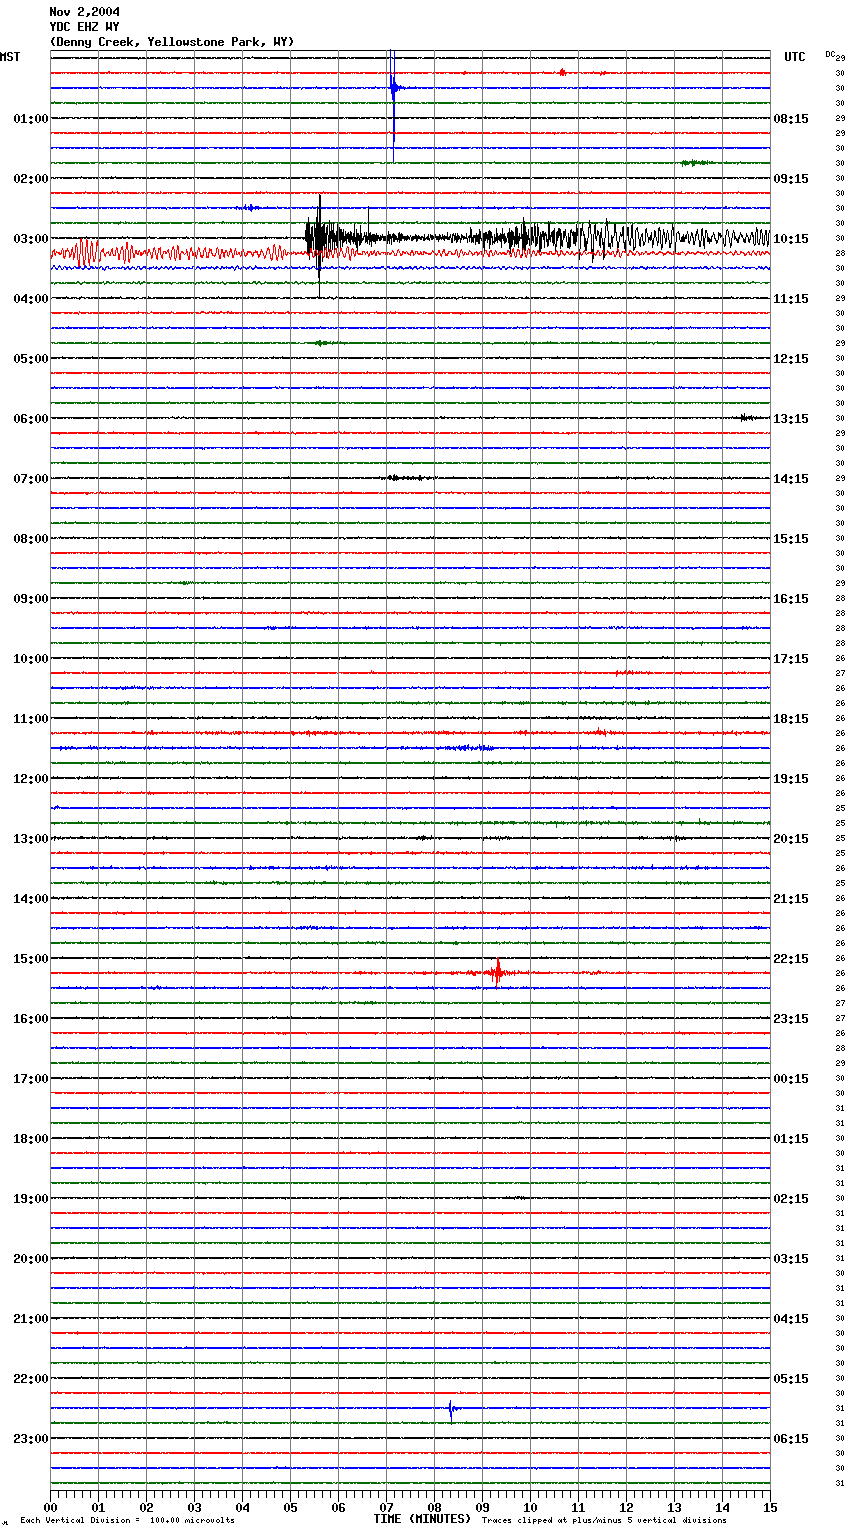Click the red event burst near minute 9 below 15:00
Screen dimensions: 850x1534
[x=497, y=973]
